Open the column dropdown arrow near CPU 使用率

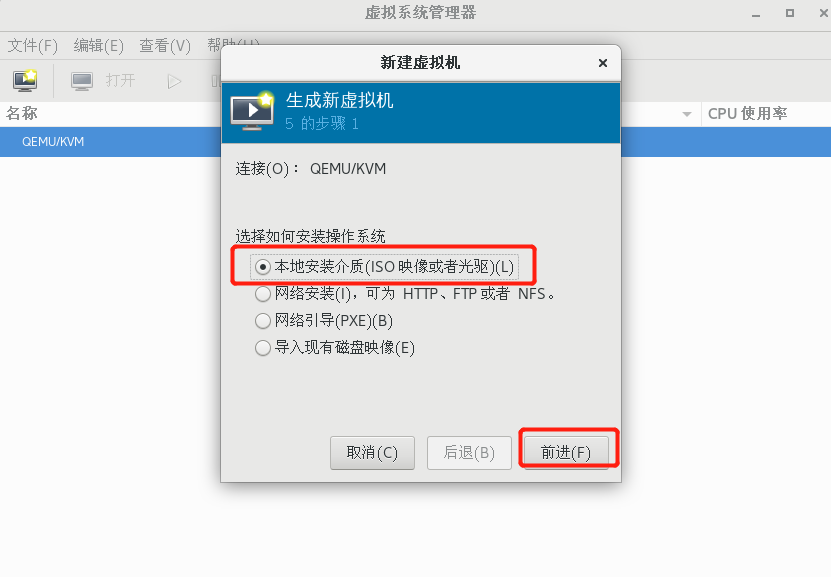pyautogui.click(x=687, y=114)
